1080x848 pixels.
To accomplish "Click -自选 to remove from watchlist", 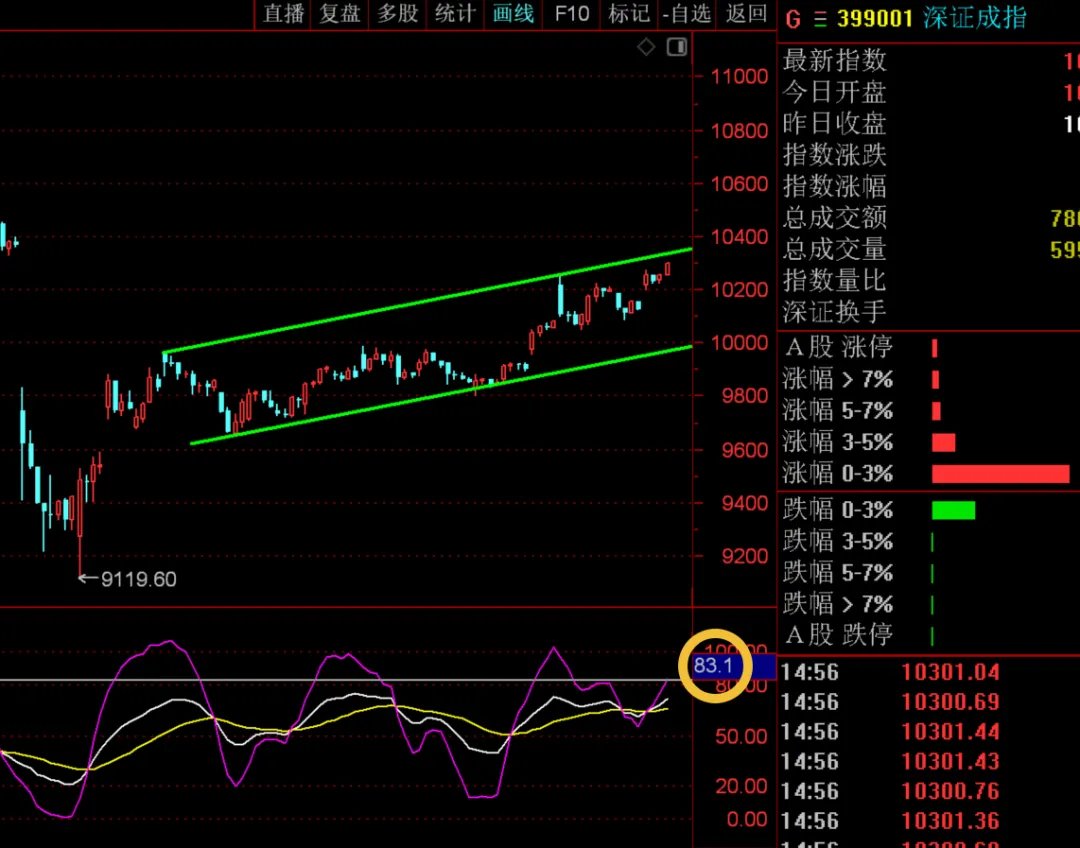I will click(x=686, y=13).
